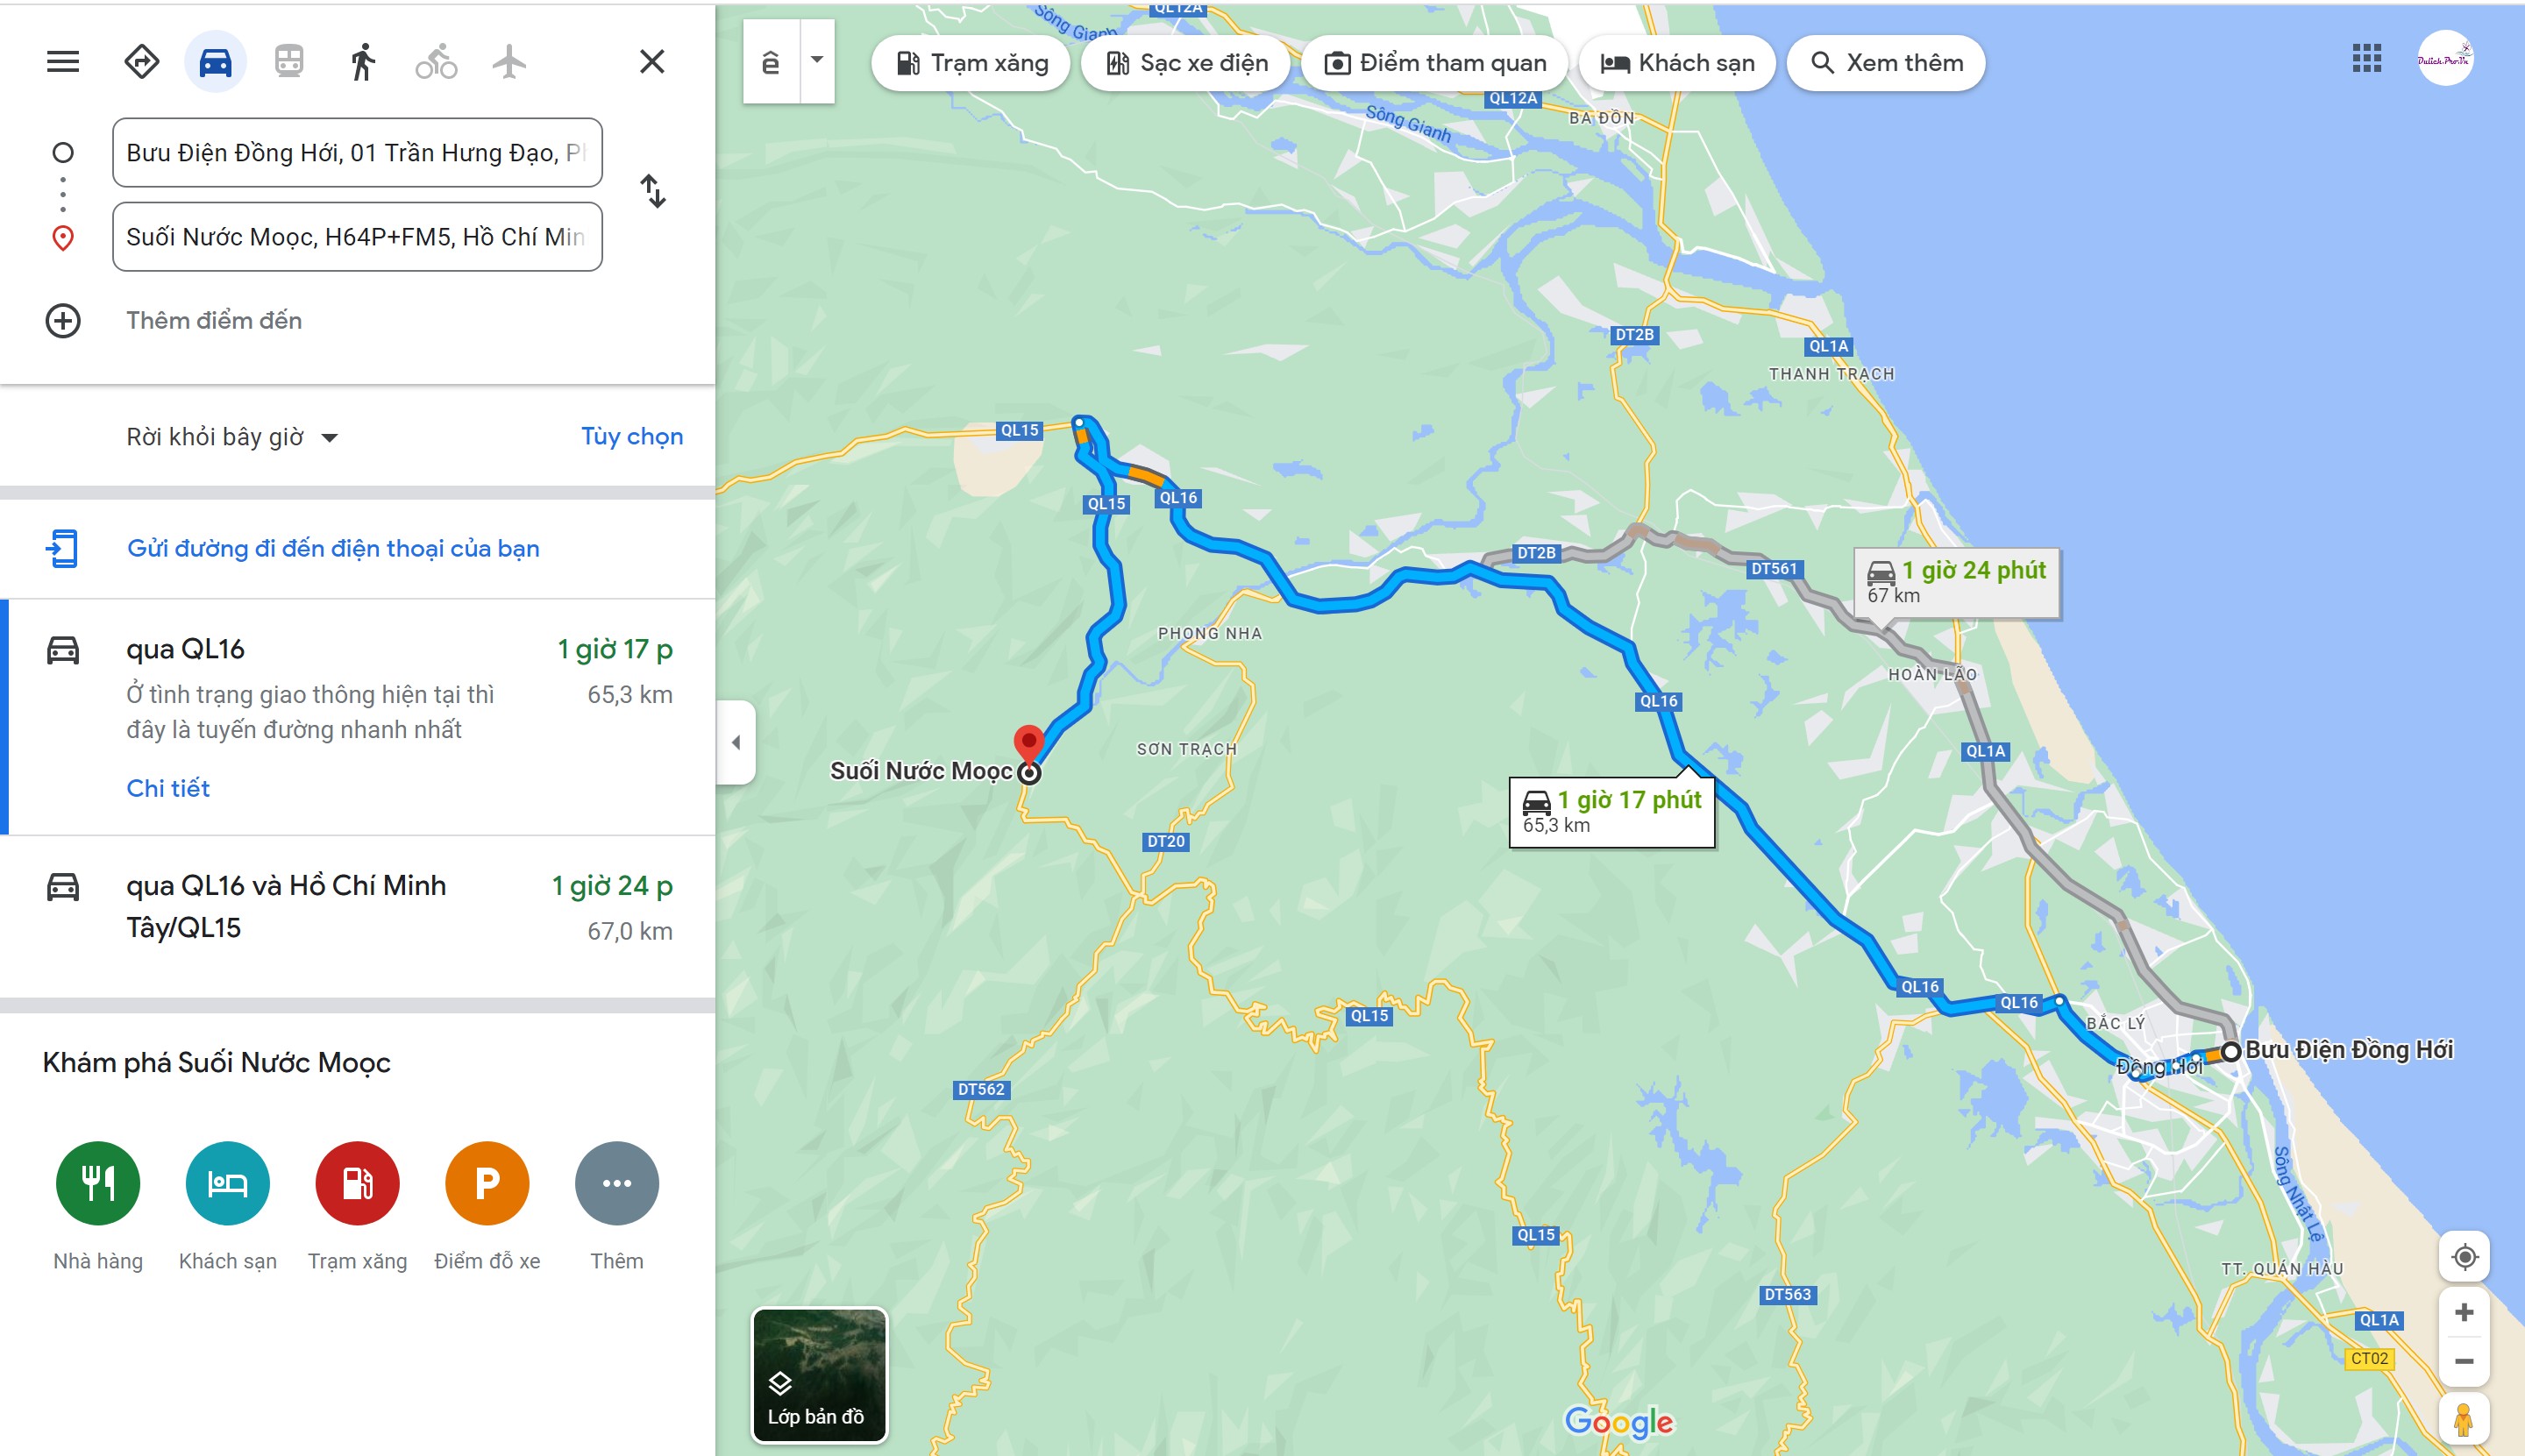This screenshot has width=2525, height=1456.
Task: Select driving travel mode
Action: [x=215, y=62]
